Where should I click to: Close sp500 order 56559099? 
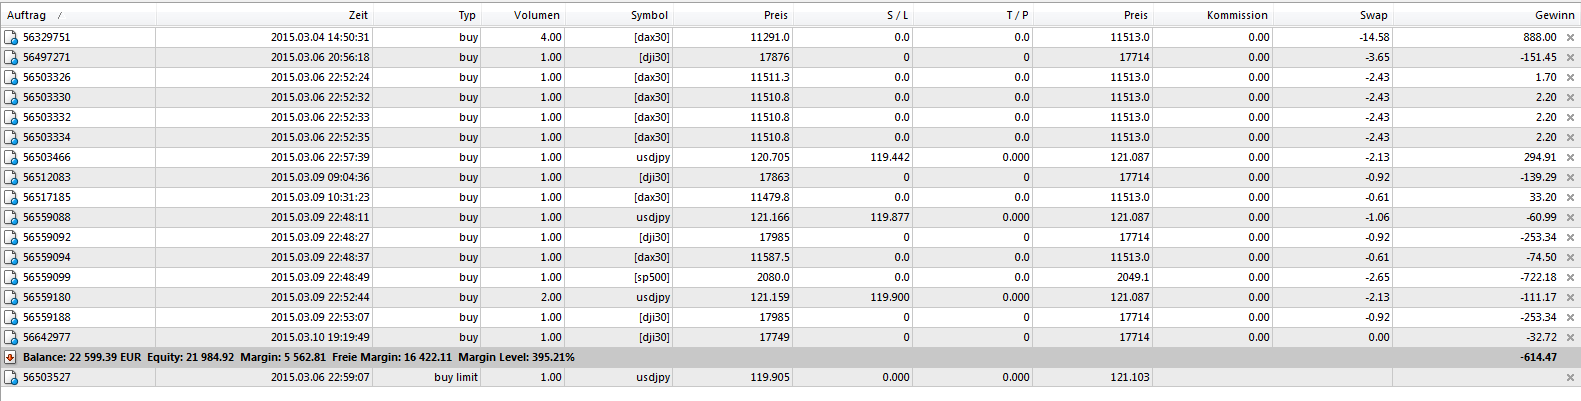[x=1570, y=278]
